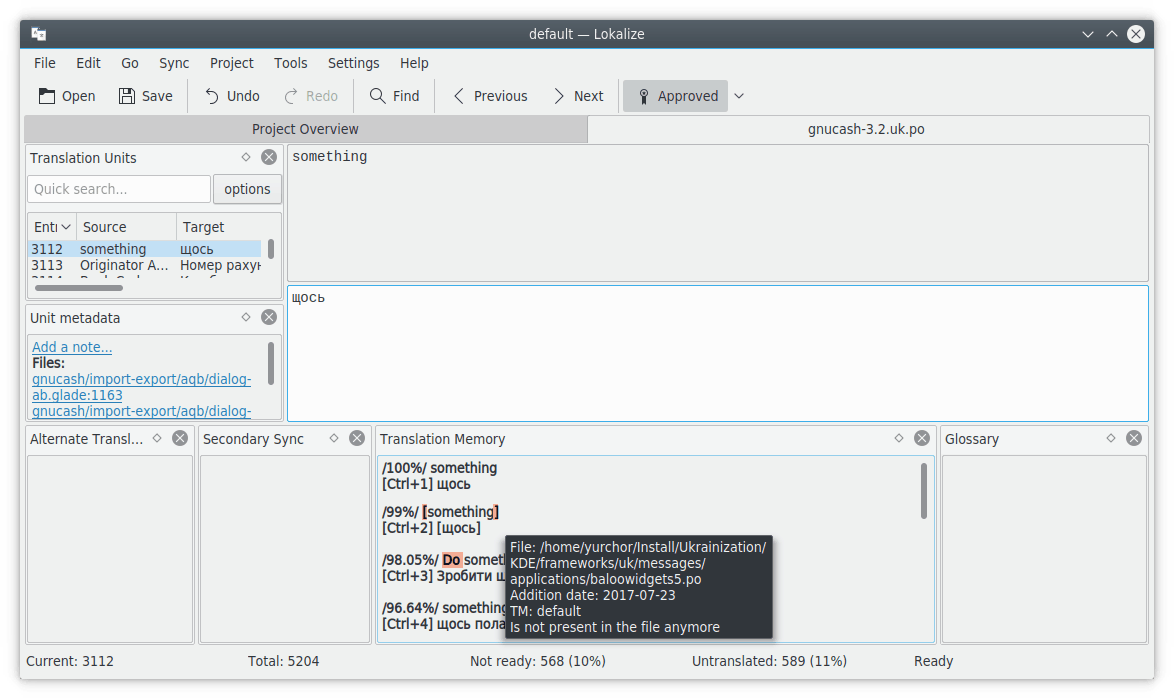
Task: Detach the Secondary Sync panel
Action: pyautogui.click(x=333, y=438)
